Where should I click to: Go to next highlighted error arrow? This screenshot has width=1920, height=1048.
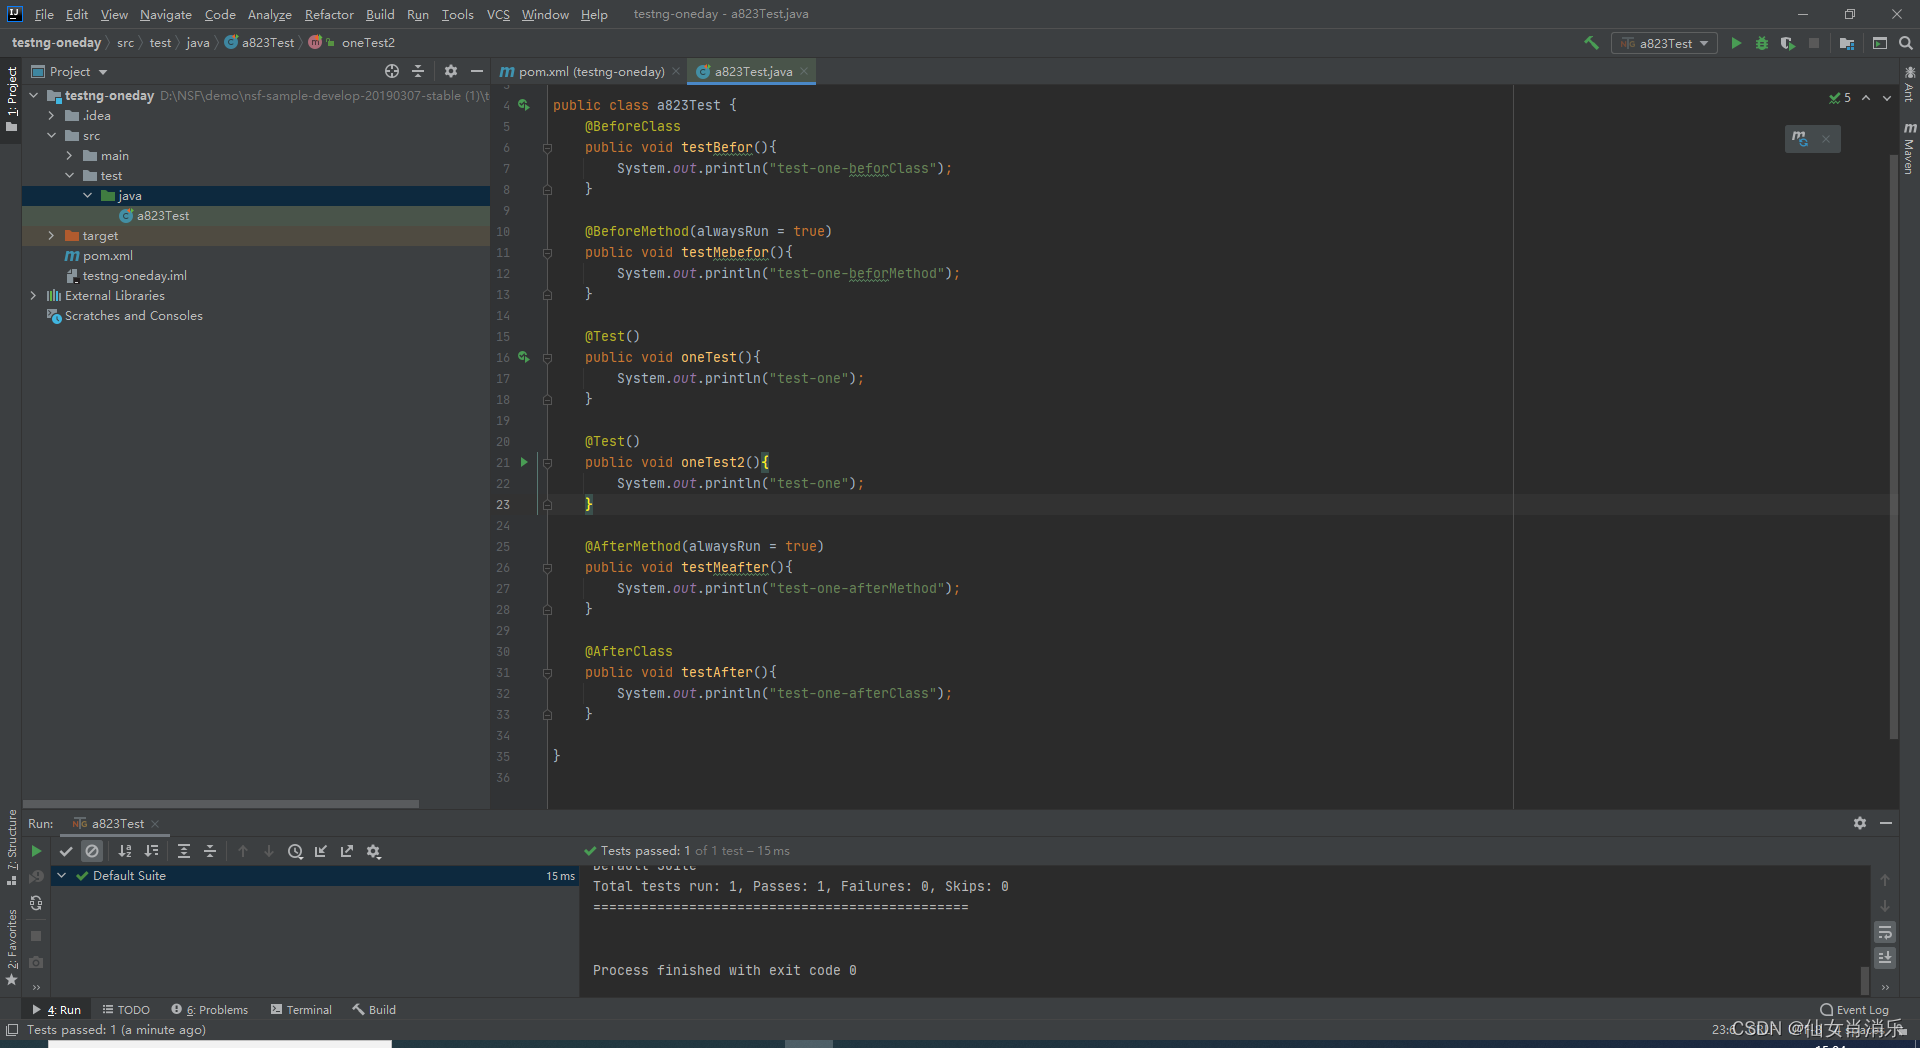(x=1887, y=98)
